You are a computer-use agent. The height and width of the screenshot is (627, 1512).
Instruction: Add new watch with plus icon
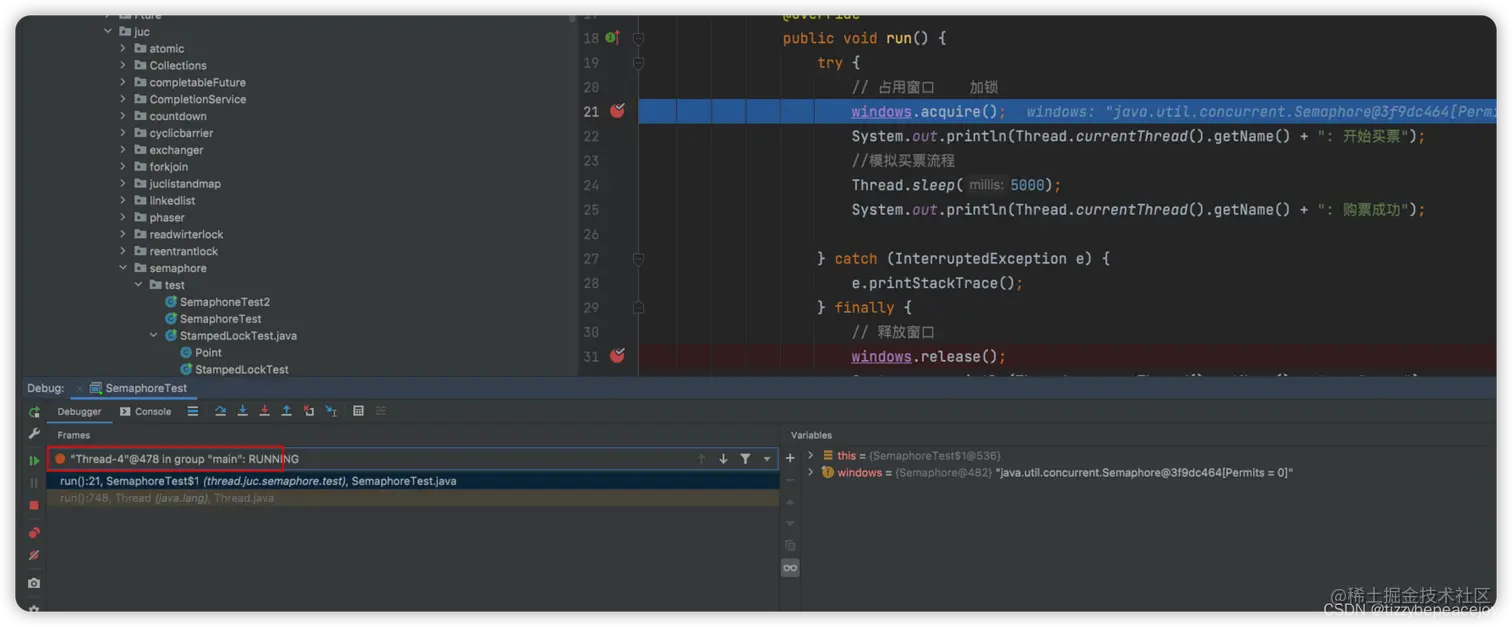[790, 458]
